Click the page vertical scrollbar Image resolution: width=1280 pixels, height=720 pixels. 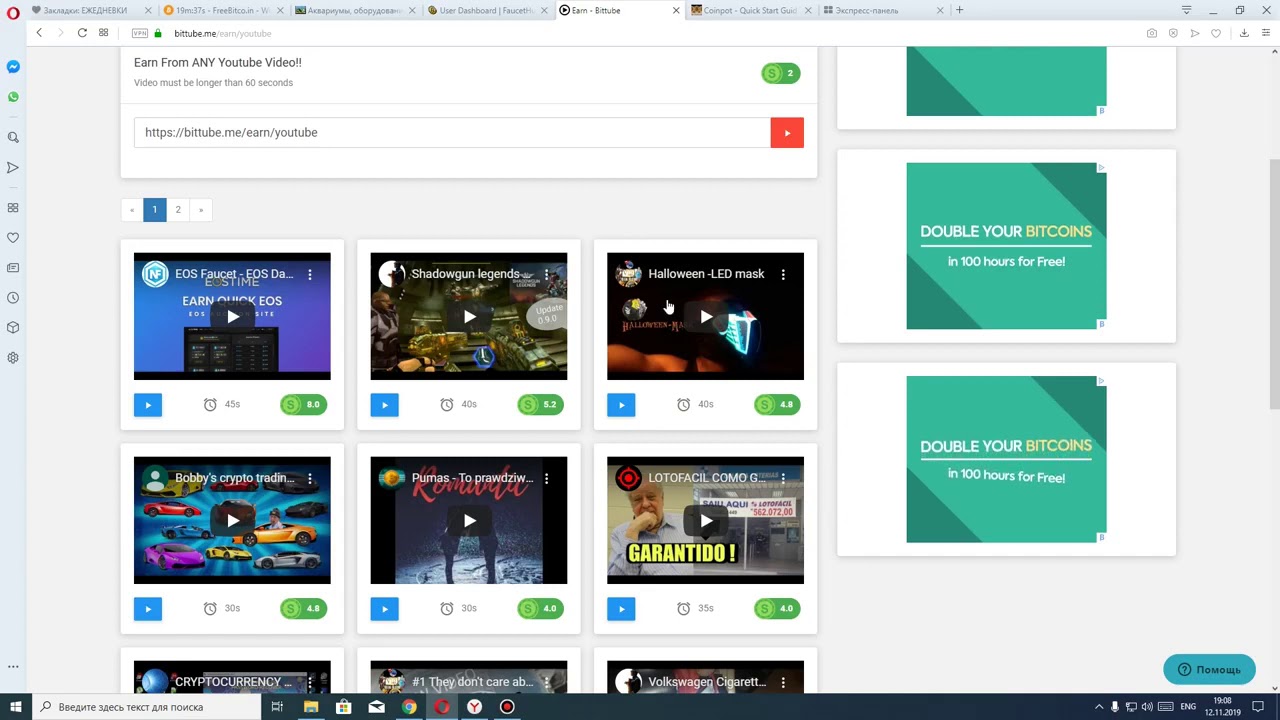1273,284
